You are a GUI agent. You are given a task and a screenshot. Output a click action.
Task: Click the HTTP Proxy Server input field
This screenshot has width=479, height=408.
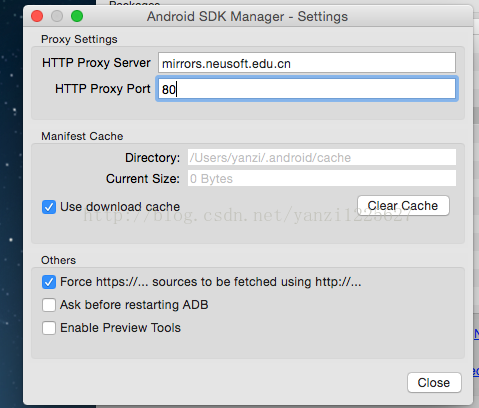[307, 63]
